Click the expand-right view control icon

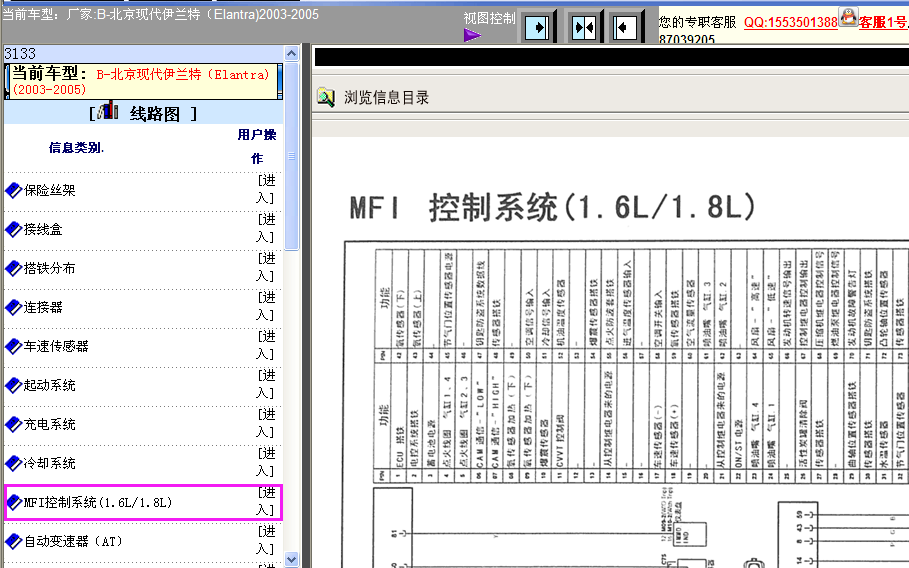tap(537, 27)
